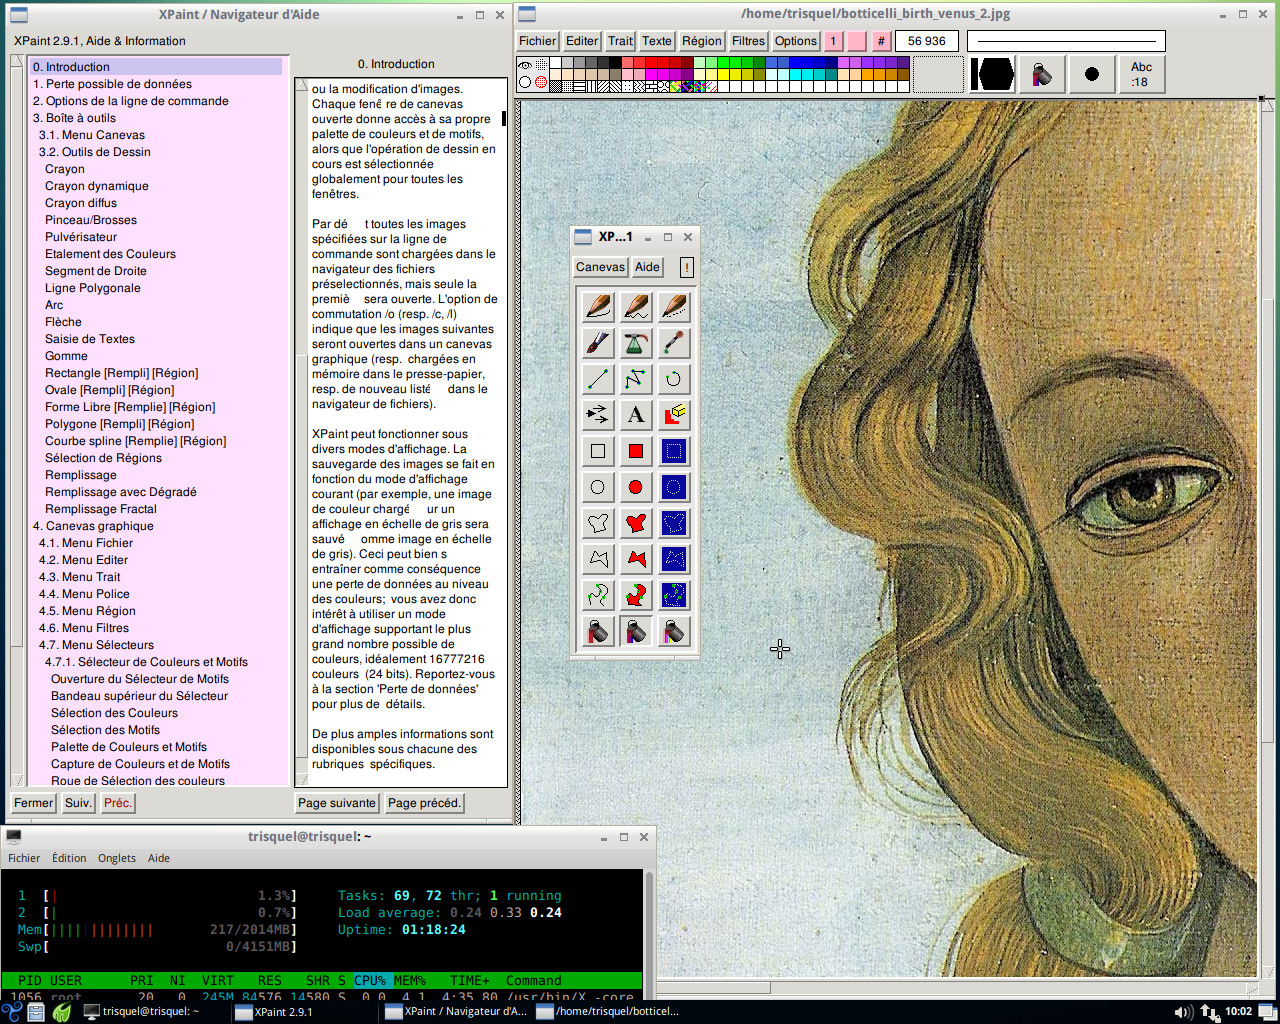
Task: Click the large black hexagon brush shape preview
Action: click(x=992, y=74)
